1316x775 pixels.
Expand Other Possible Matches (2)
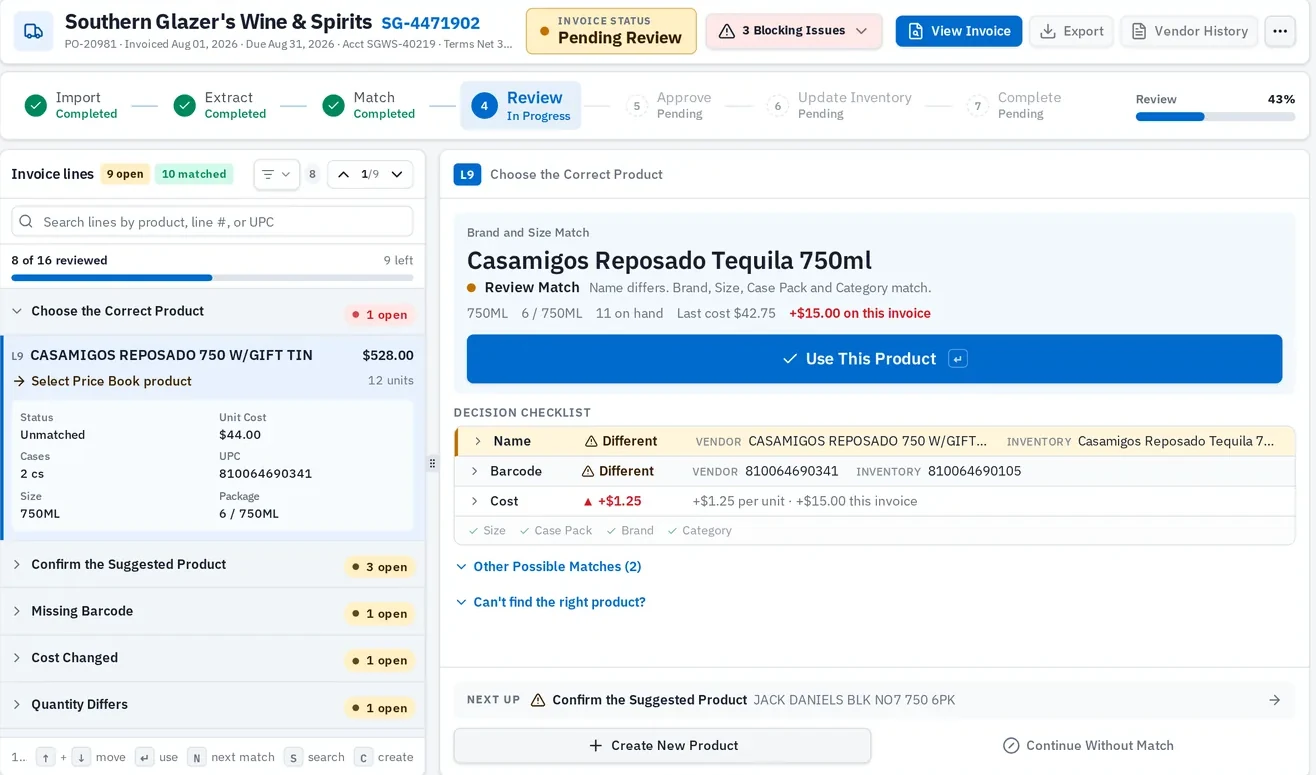point(548,567)
